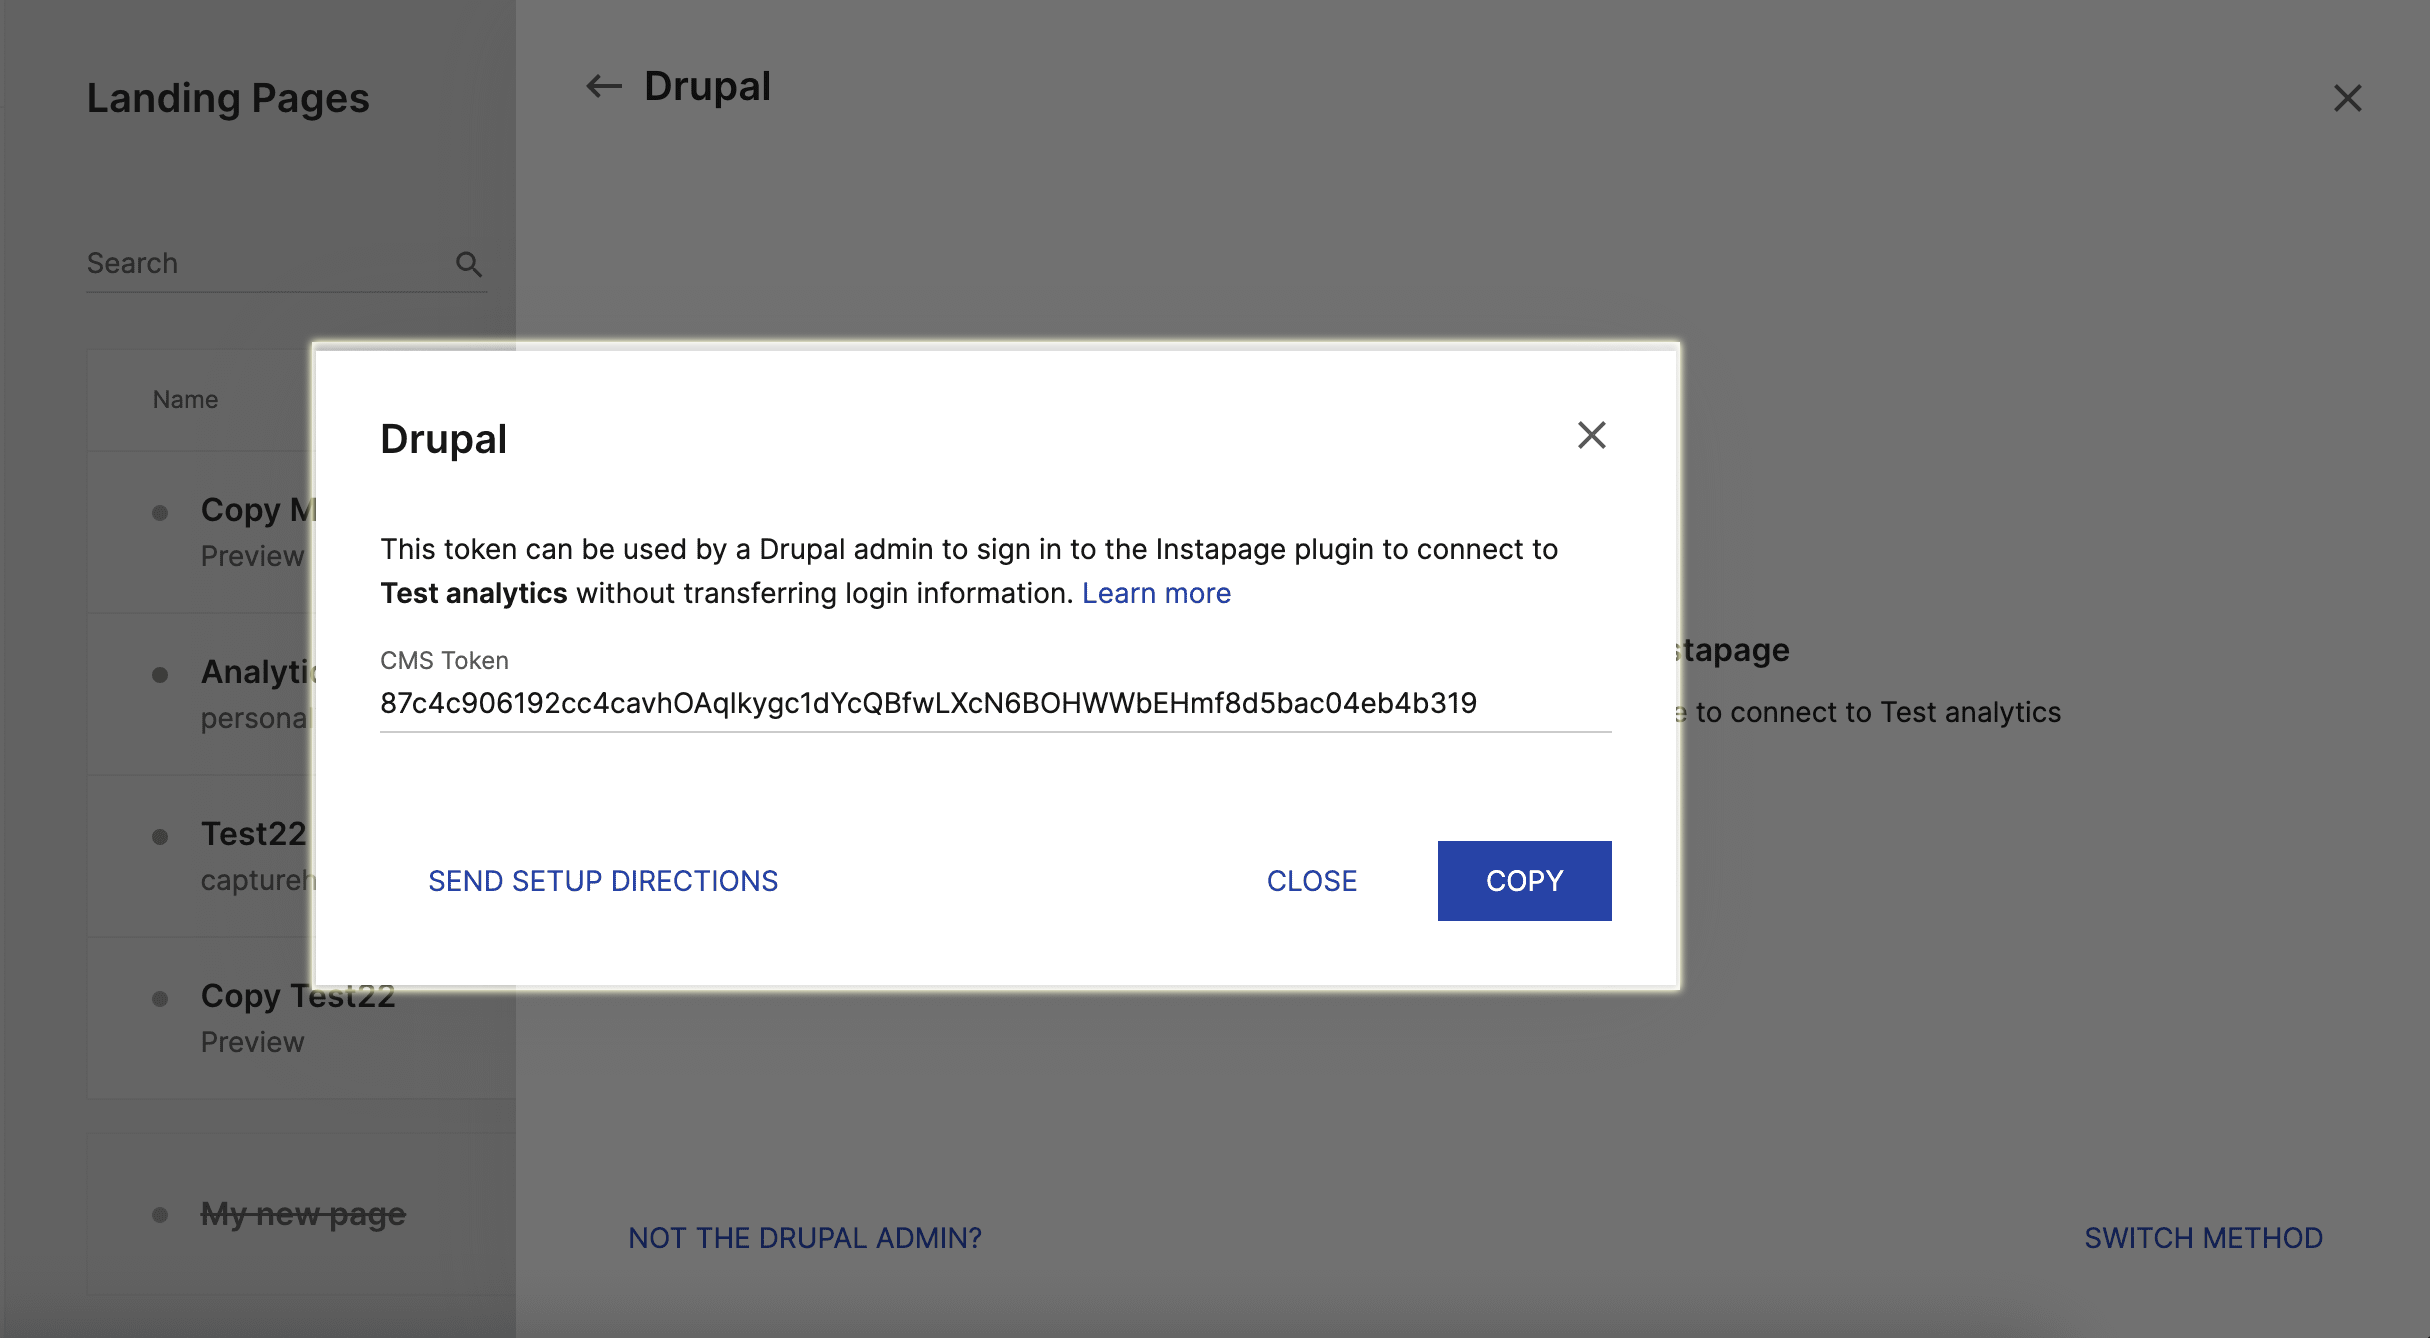Click inside the Search field
Viewport: 2430px width, 1338px height.
tap(250, 262)
